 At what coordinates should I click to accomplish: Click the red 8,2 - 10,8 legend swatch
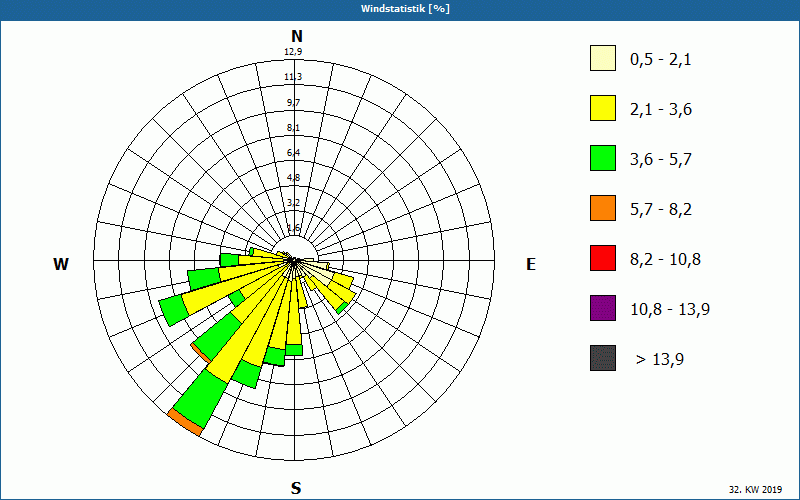pos(603,258)
